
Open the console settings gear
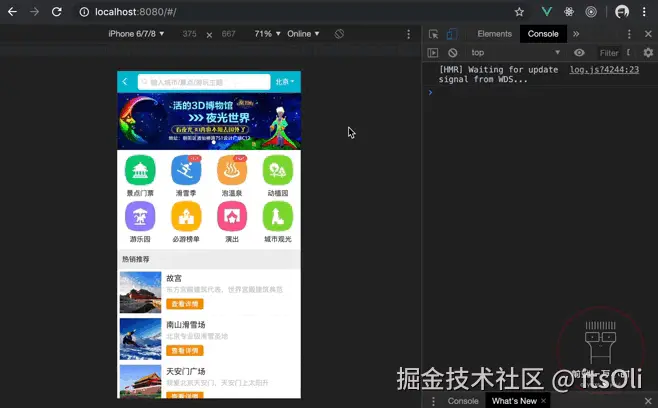point(648,52)
